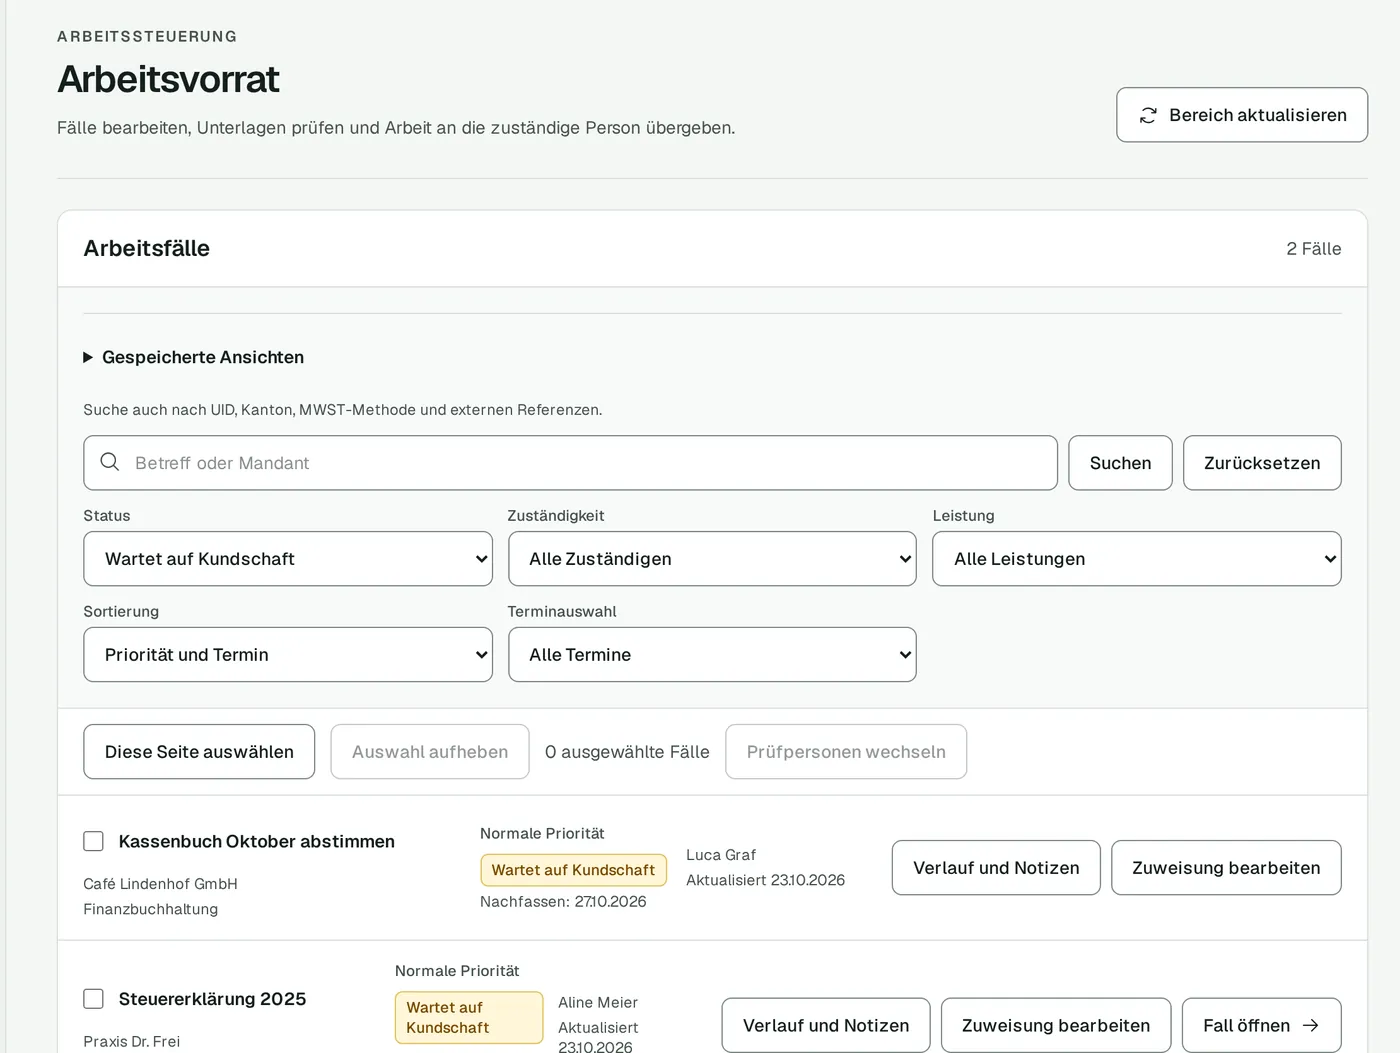Open the Leistung dropdown
This screenshot has height=1053, width=1400.
coord(1137,559)
